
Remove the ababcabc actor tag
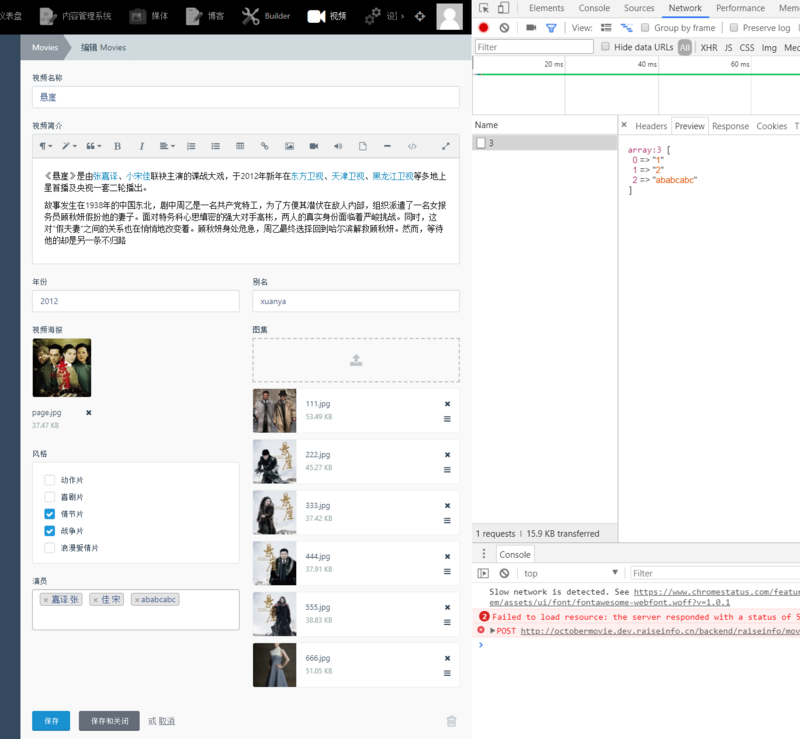point(137,600)
